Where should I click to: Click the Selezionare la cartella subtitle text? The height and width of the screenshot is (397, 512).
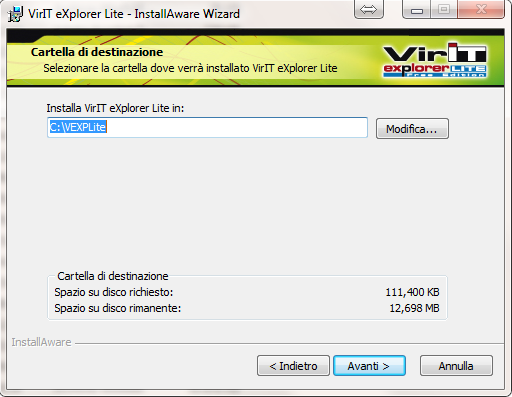190,68
